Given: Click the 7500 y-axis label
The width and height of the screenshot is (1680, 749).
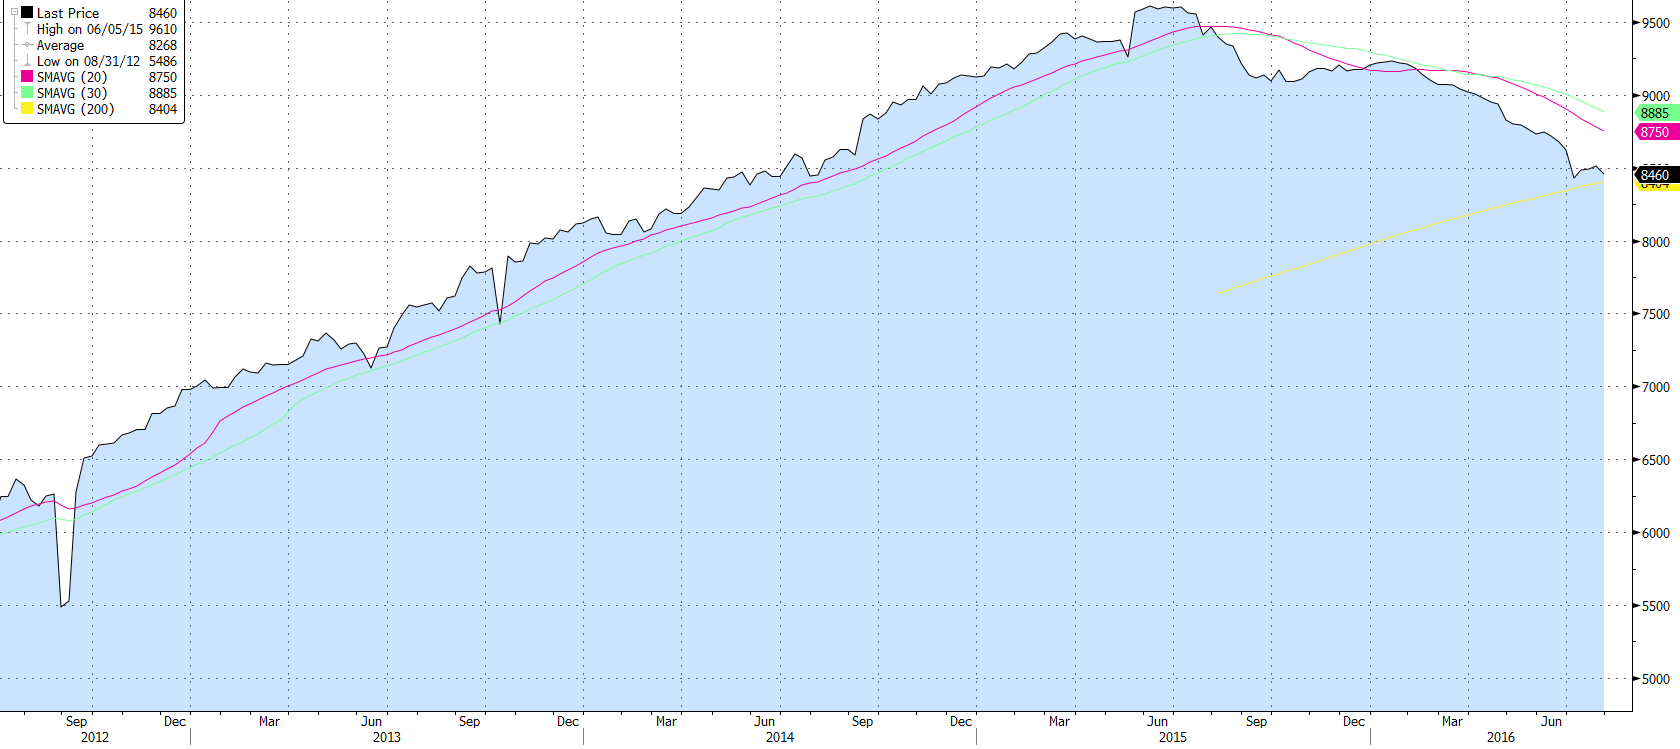Looking at the screenshot, I should [x=1656, y=314].
